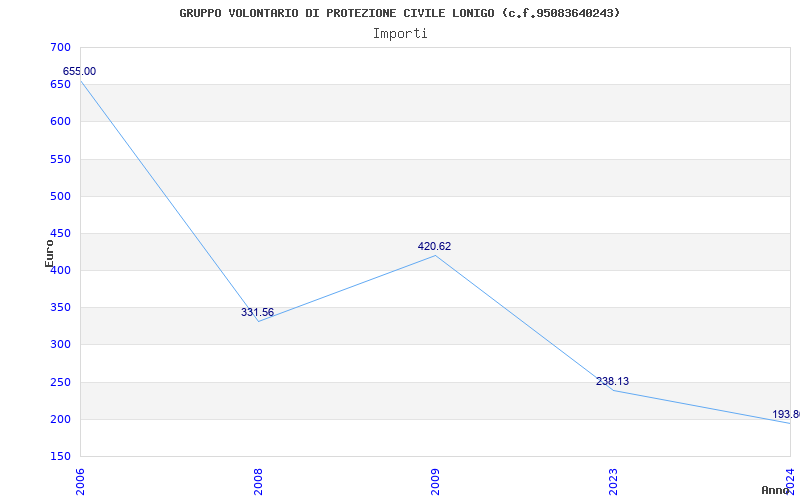
Task: Click the 2023 x-axis year label
Action: click(613, 482)
